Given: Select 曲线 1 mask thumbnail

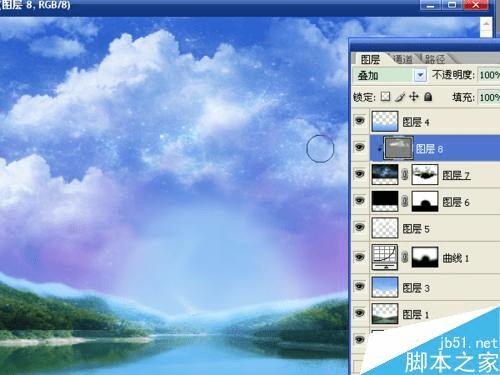Looking at the screenshot, I should (425, 257).
